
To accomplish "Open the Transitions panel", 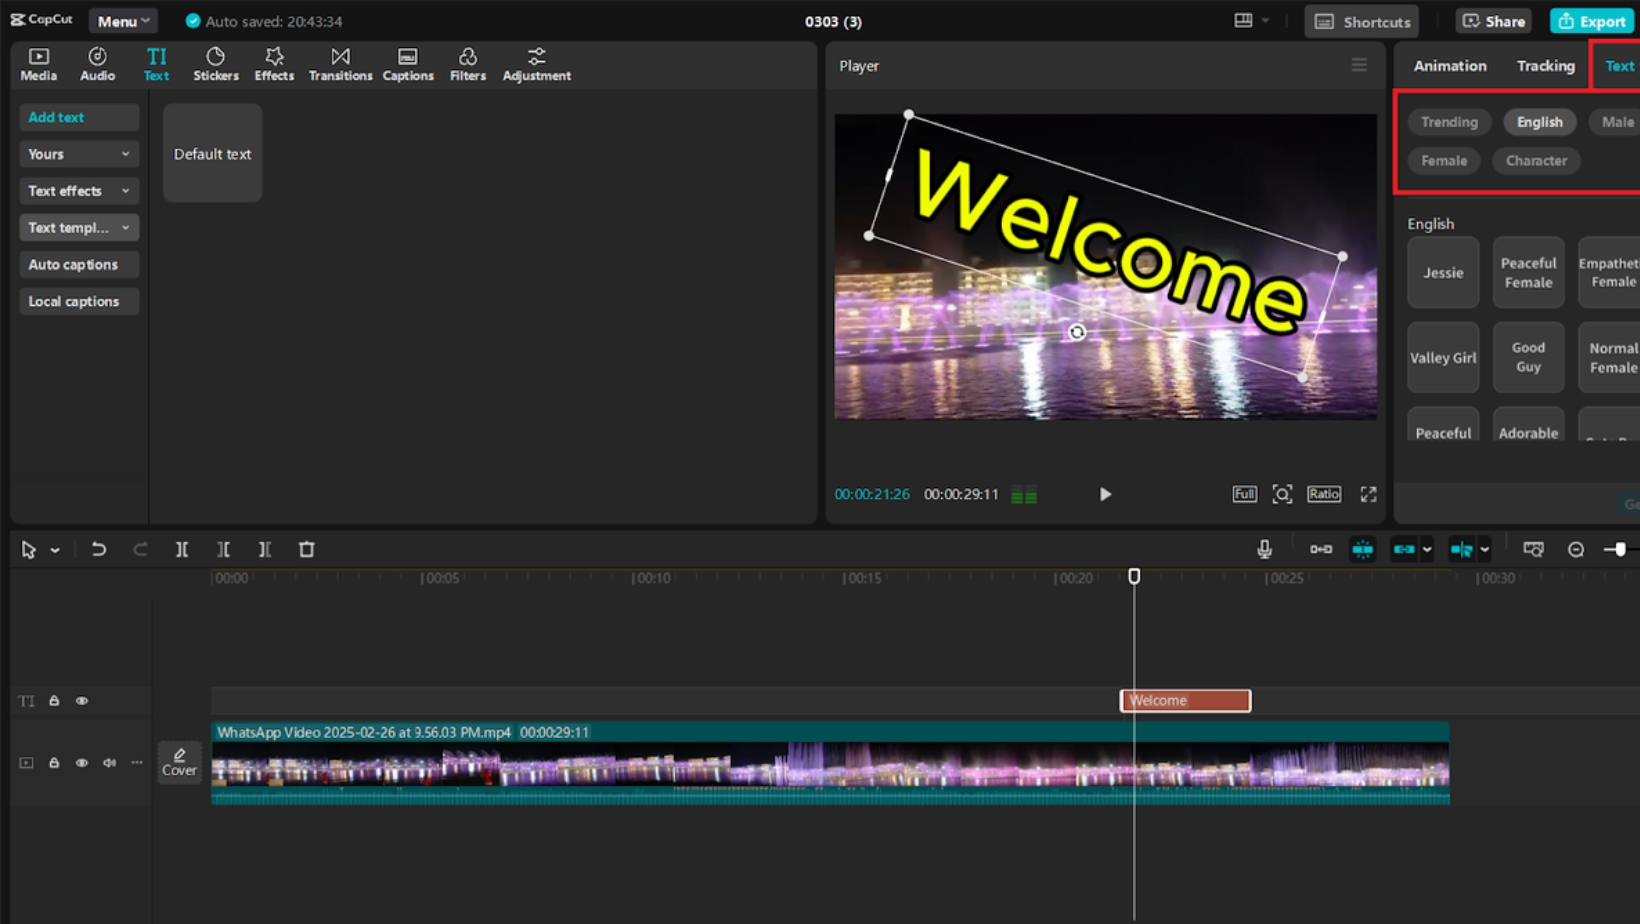I will [x=340, y=64].
